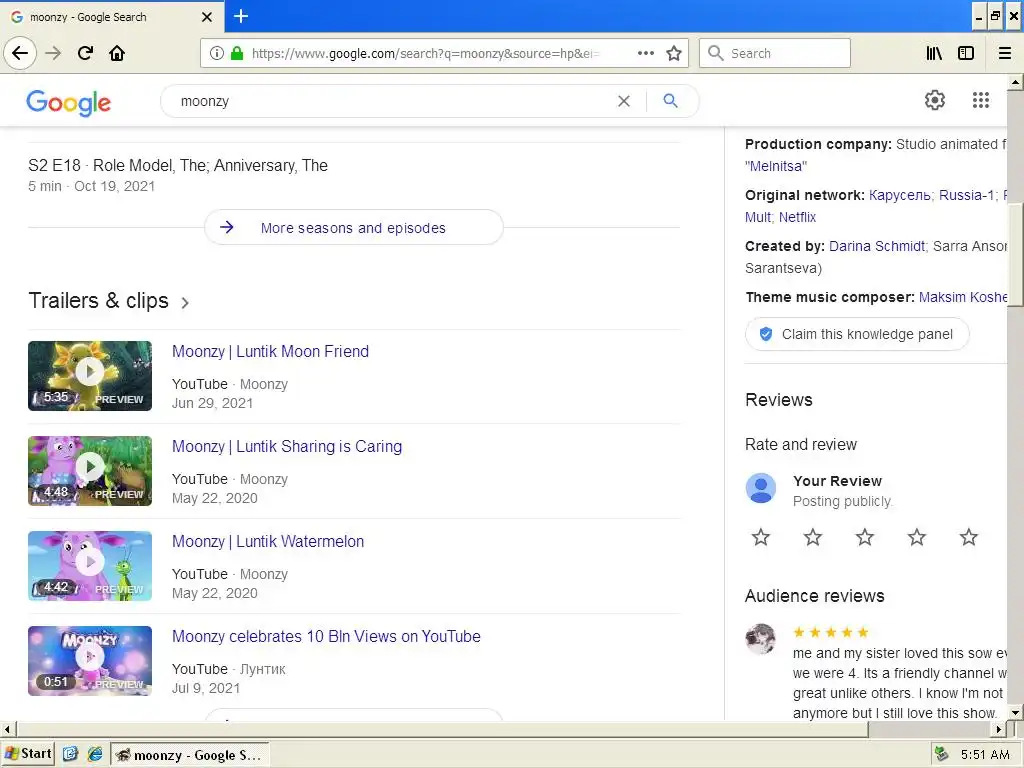Click More seasons and episodes button
The height and width of the screenshot is (768, 1024).
point(353,227)
